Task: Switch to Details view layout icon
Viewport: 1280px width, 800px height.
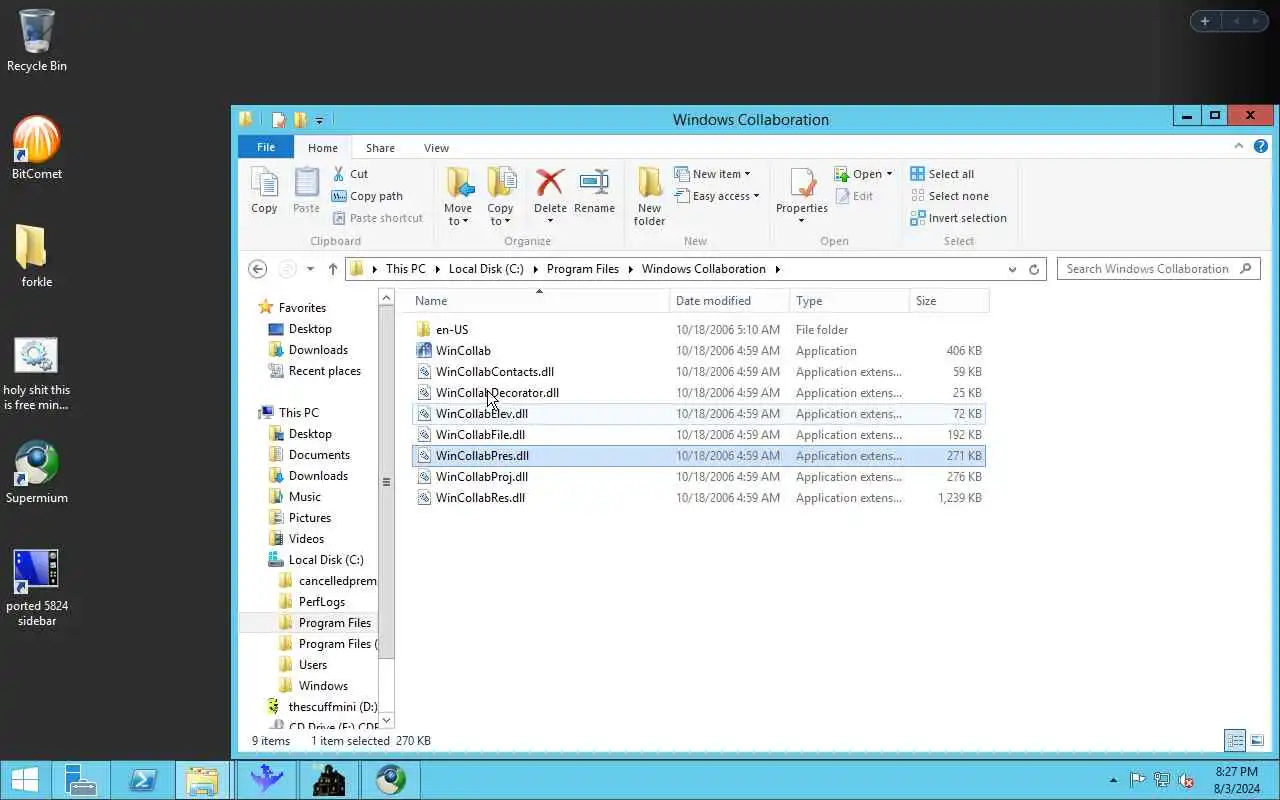Action: click(x=1235, y=741)
